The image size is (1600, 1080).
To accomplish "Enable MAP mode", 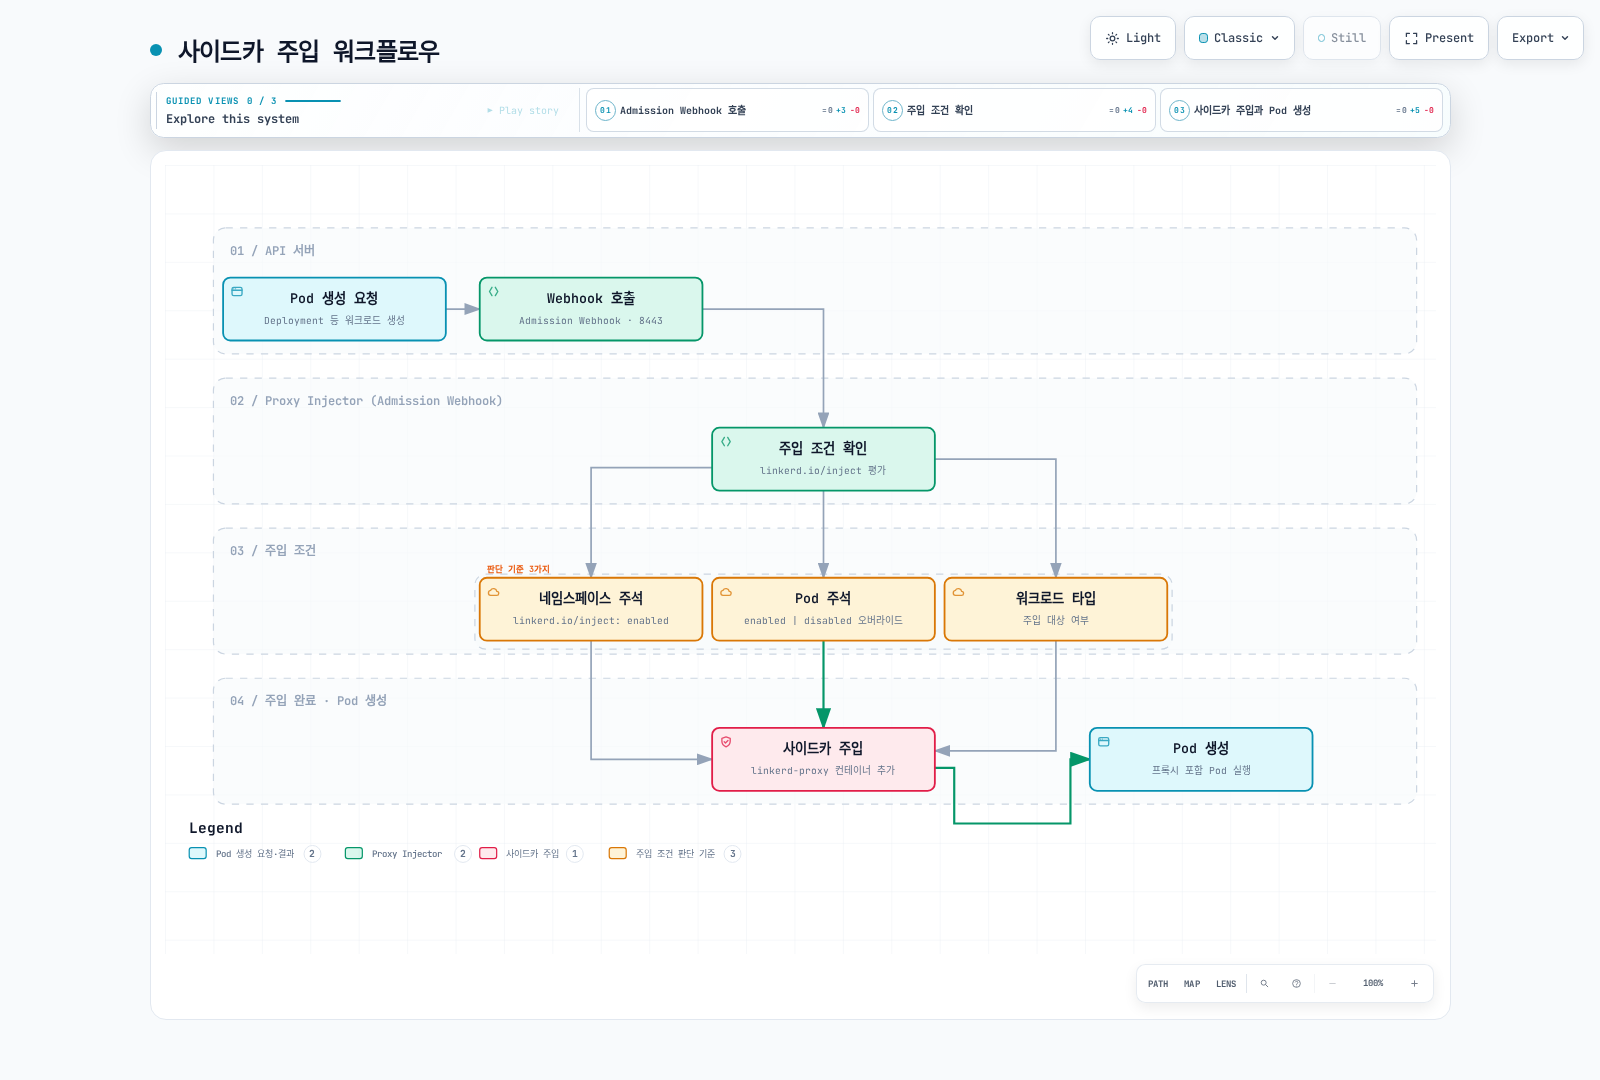I will pyautogui.click(x=1192, y=984).
